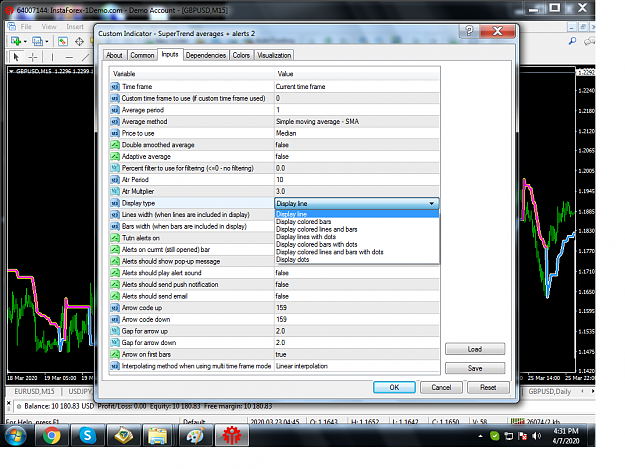The width and height of the screenshot is (625, 469).
Task: Click the Gap for arrow up row icon
Action: coord(115,331)
